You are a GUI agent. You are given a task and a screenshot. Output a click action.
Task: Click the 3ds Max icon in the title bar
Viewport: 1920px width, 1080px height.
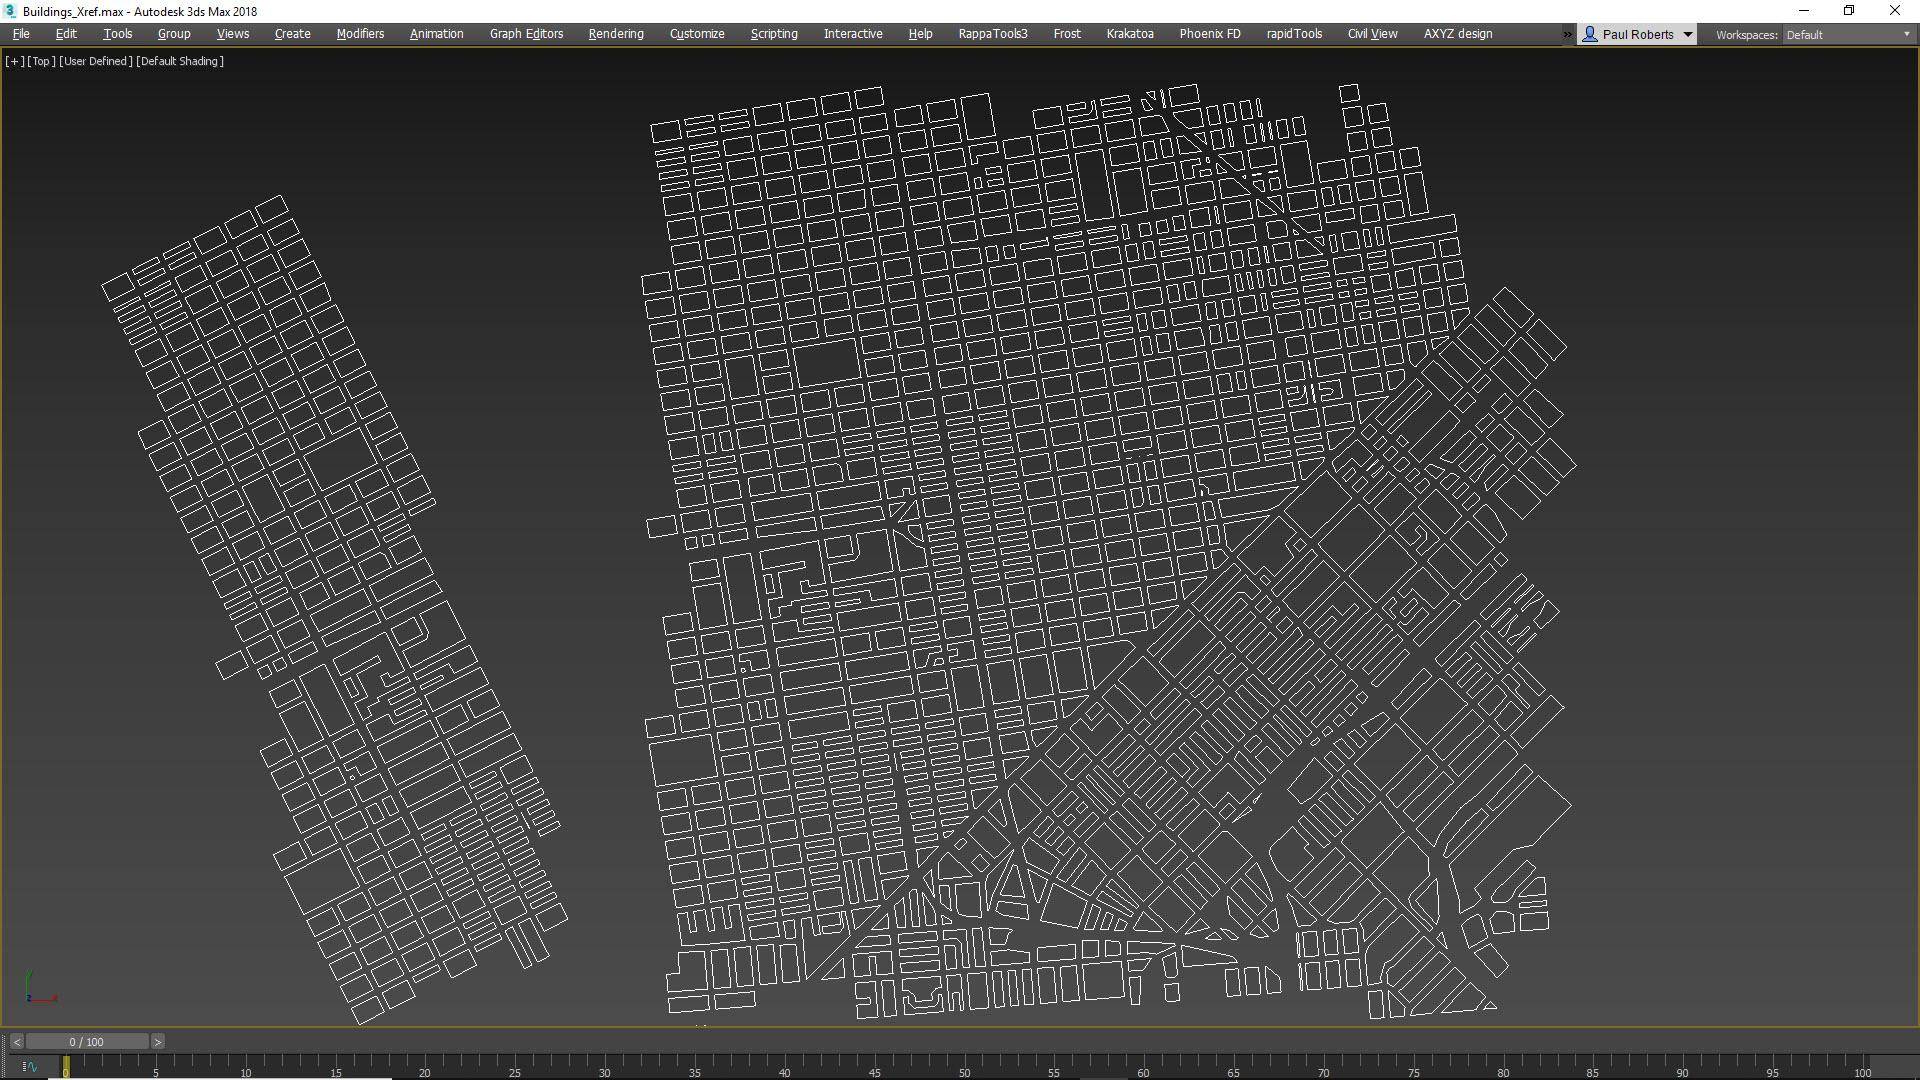click(x=10, y=11)
